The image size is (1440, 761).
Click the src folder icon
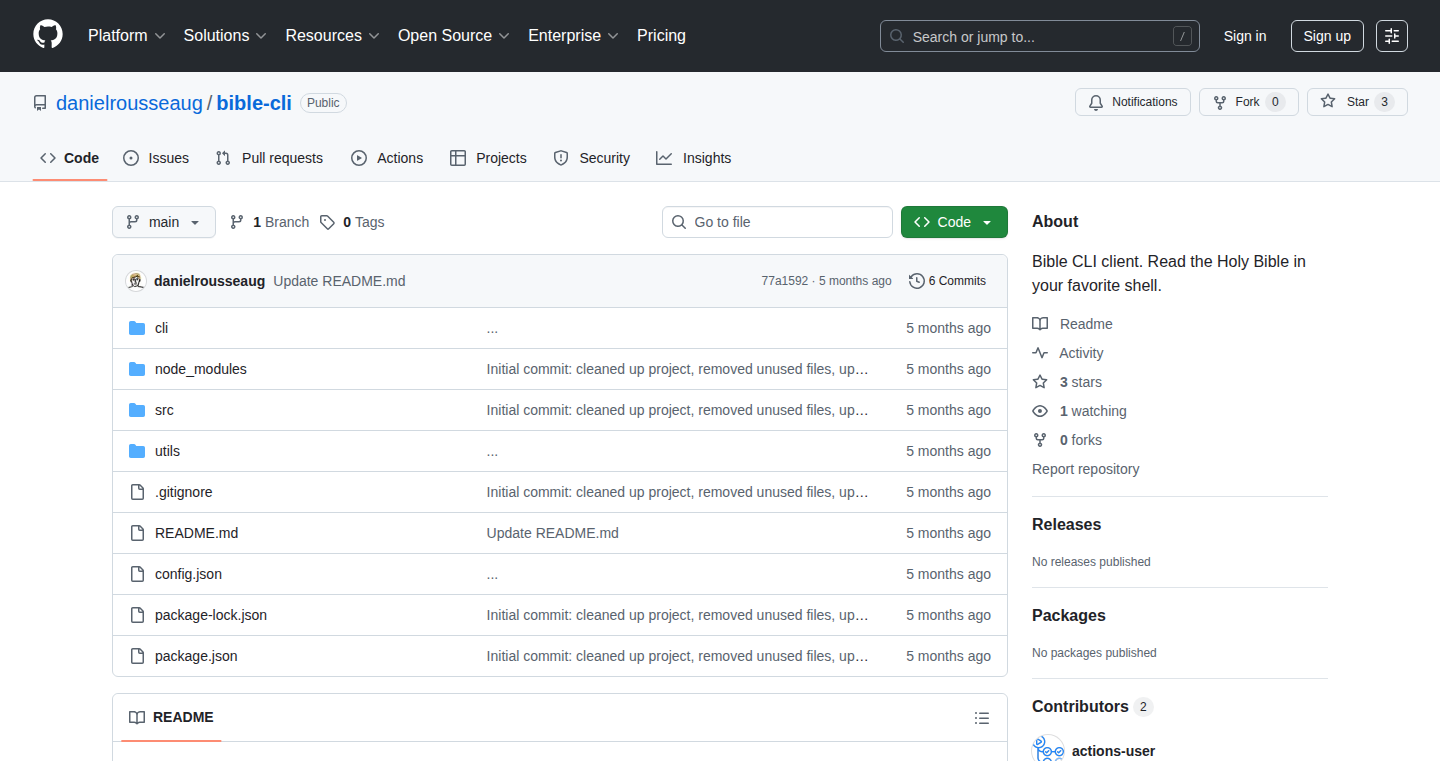pos(137,410)
